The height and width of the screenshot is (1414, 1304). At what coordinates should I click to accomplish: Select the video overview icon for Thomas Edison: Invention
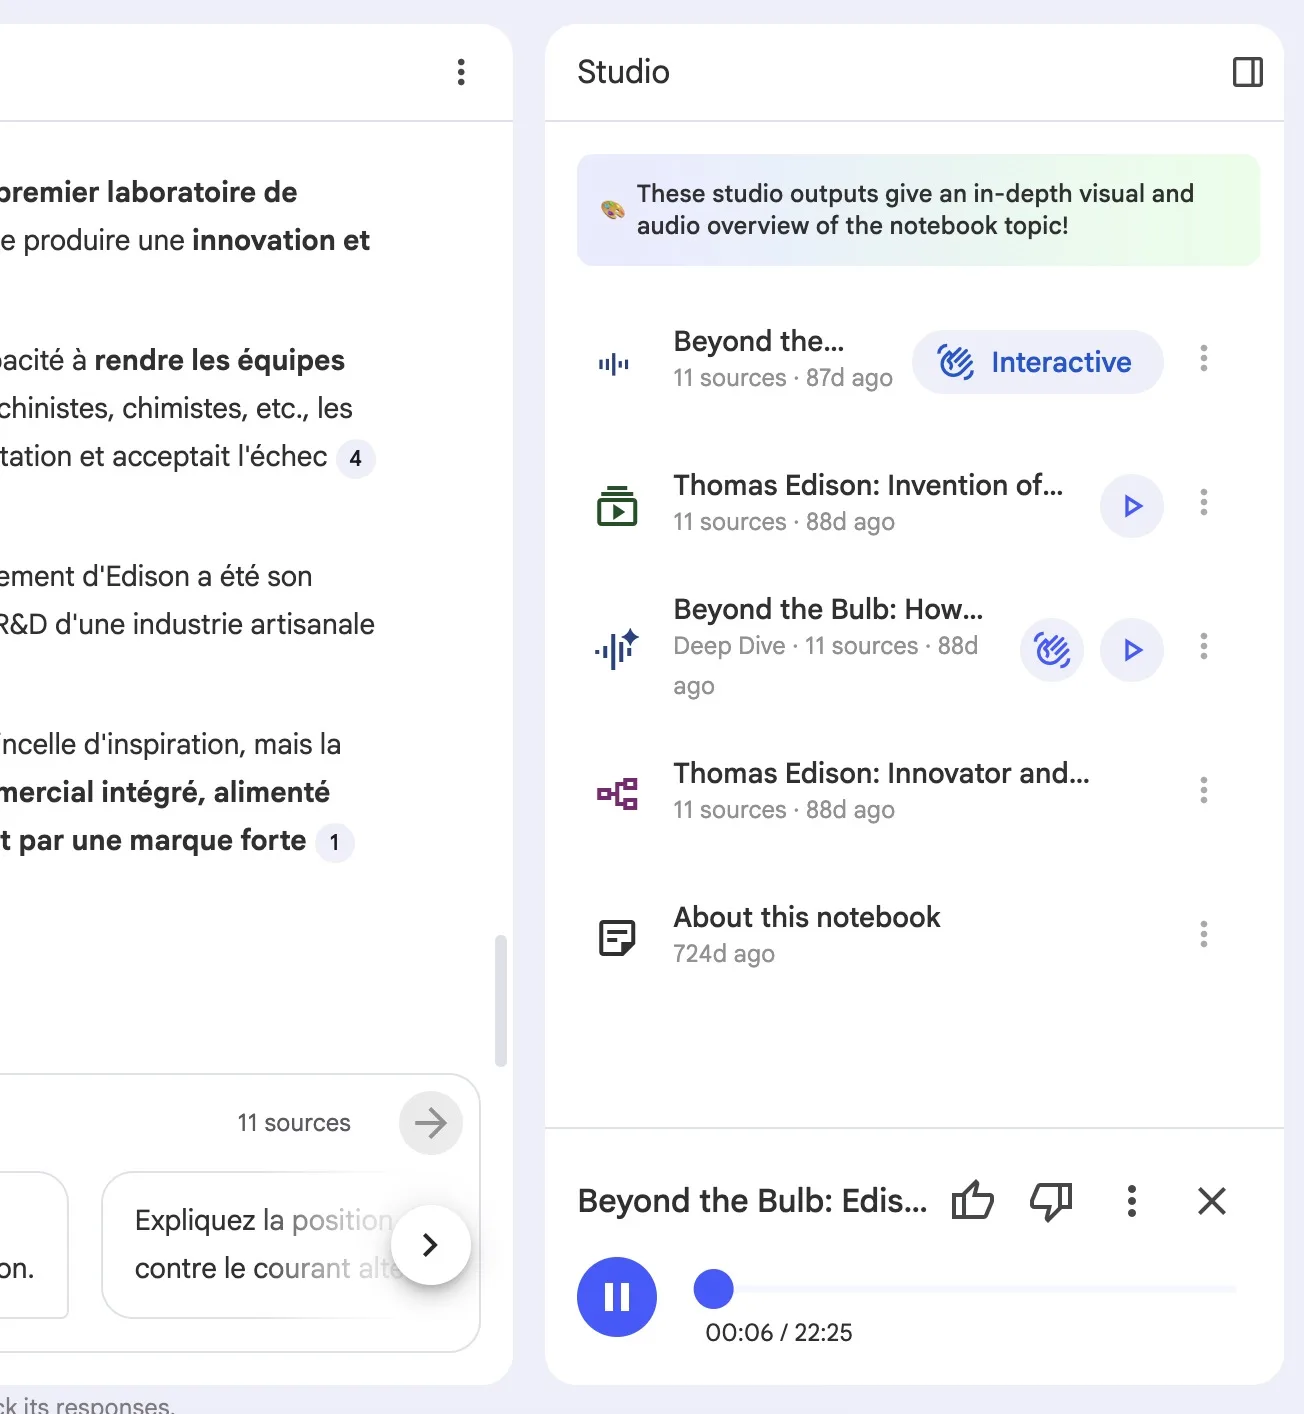617,506
